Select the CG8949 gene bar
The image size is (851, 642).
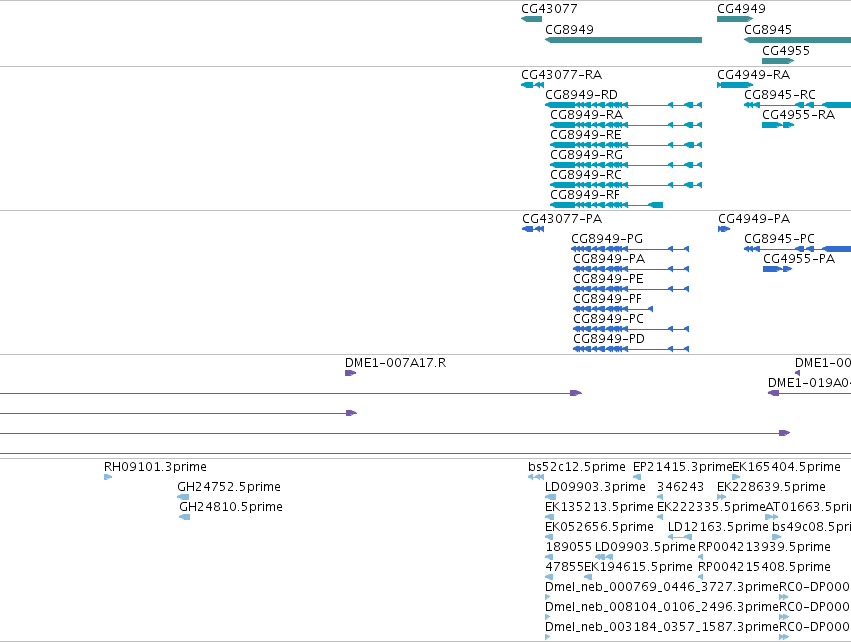[623, 40]
